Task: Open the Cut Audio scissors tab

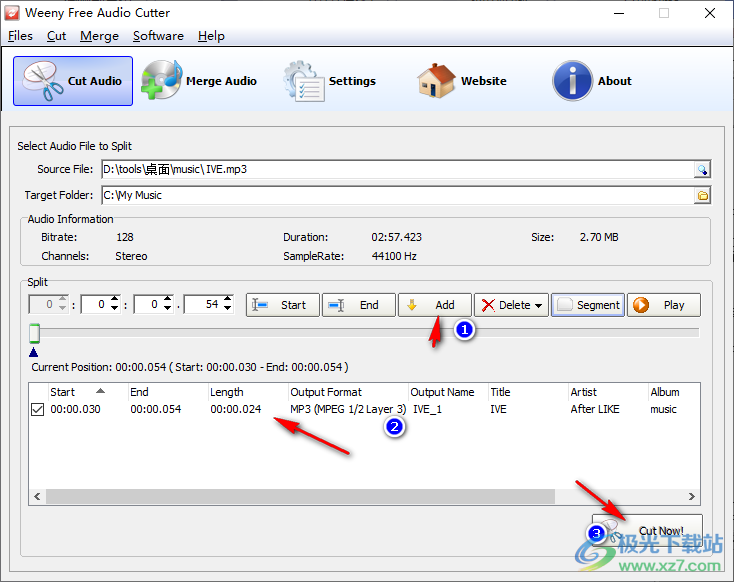Action: tap(73, 81)
